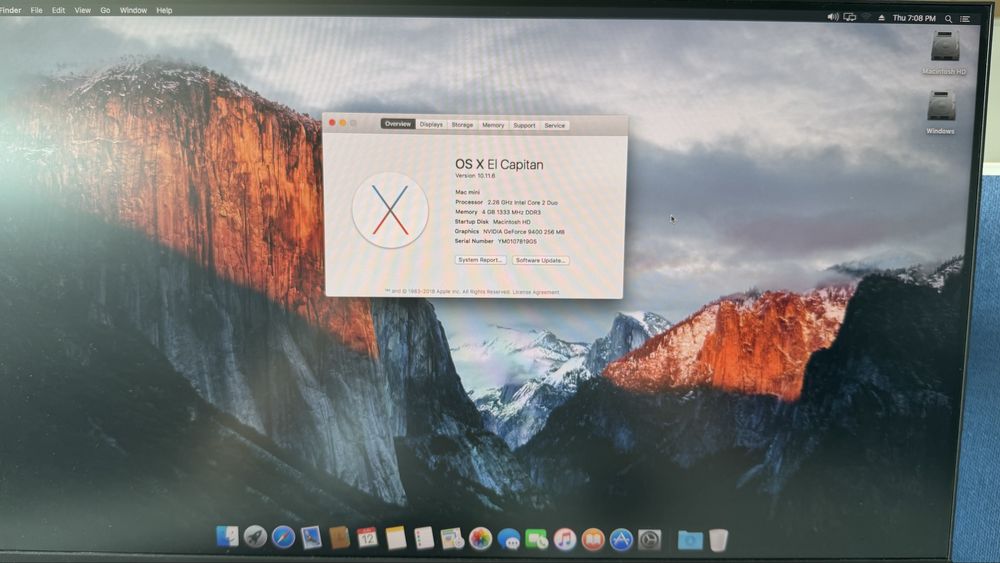
Task: Open FaceTime green icon in Dock
Action: 536,539
